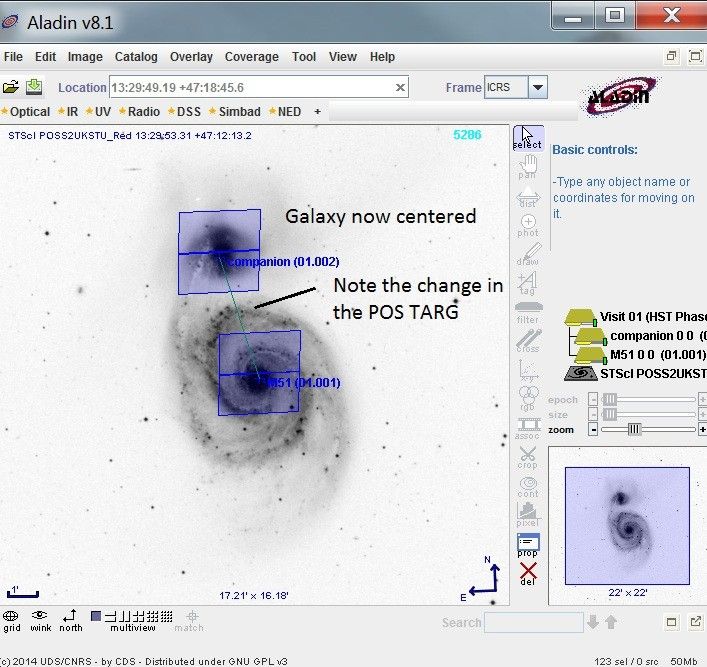Open the cross match tool
This screenshot has height=667, width=707.
coord(528,341)
